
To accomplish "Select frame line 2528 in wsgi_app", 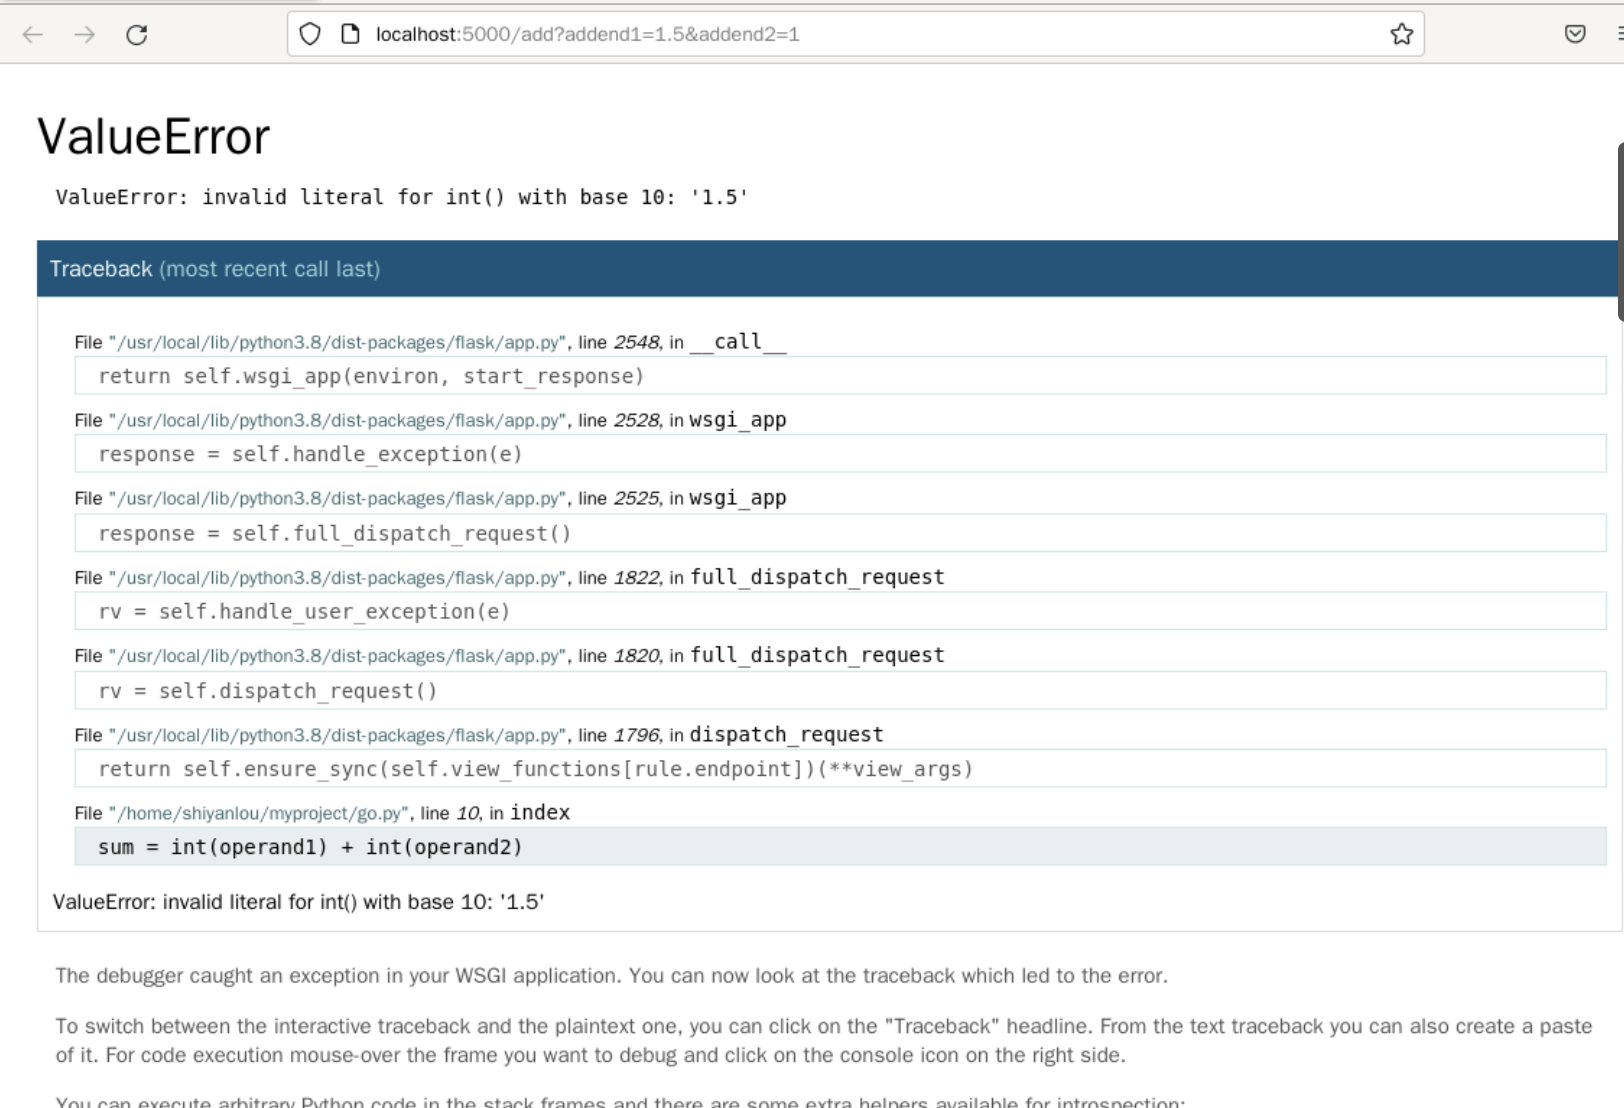I will (x=430, y=420).
